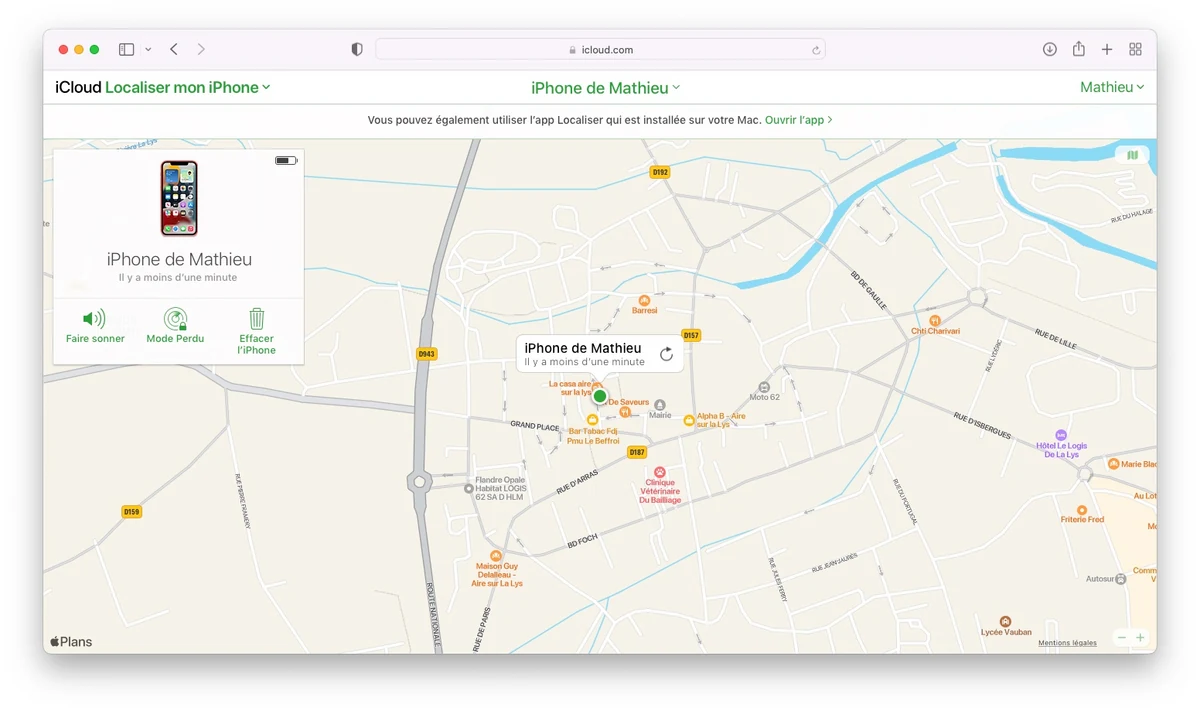Open the Safari privacy report shield
This screenshot has height=711, width=1200.
tap(357, 49)
